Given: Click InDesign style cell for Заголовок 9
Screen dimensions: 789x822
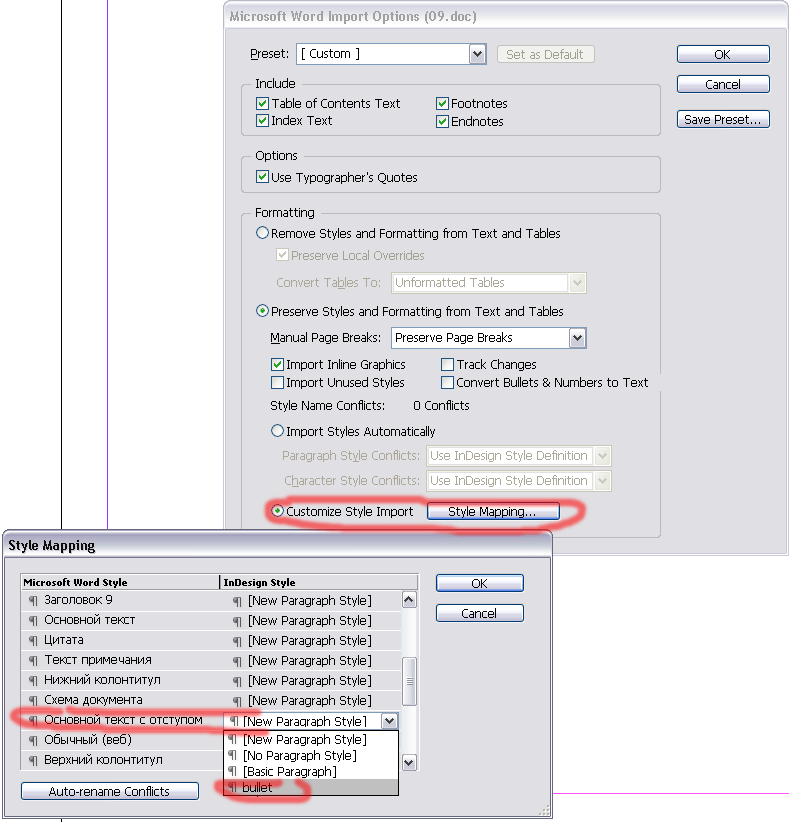Looking at the screenshot, I should point(310,600).
